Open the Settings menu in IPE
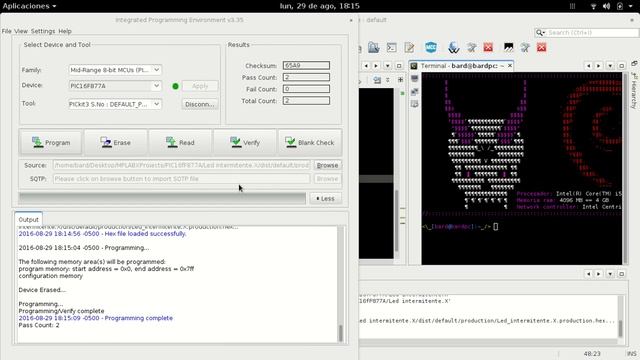The height and width of the screenshot is (360, 640). [x=43, y=31]
